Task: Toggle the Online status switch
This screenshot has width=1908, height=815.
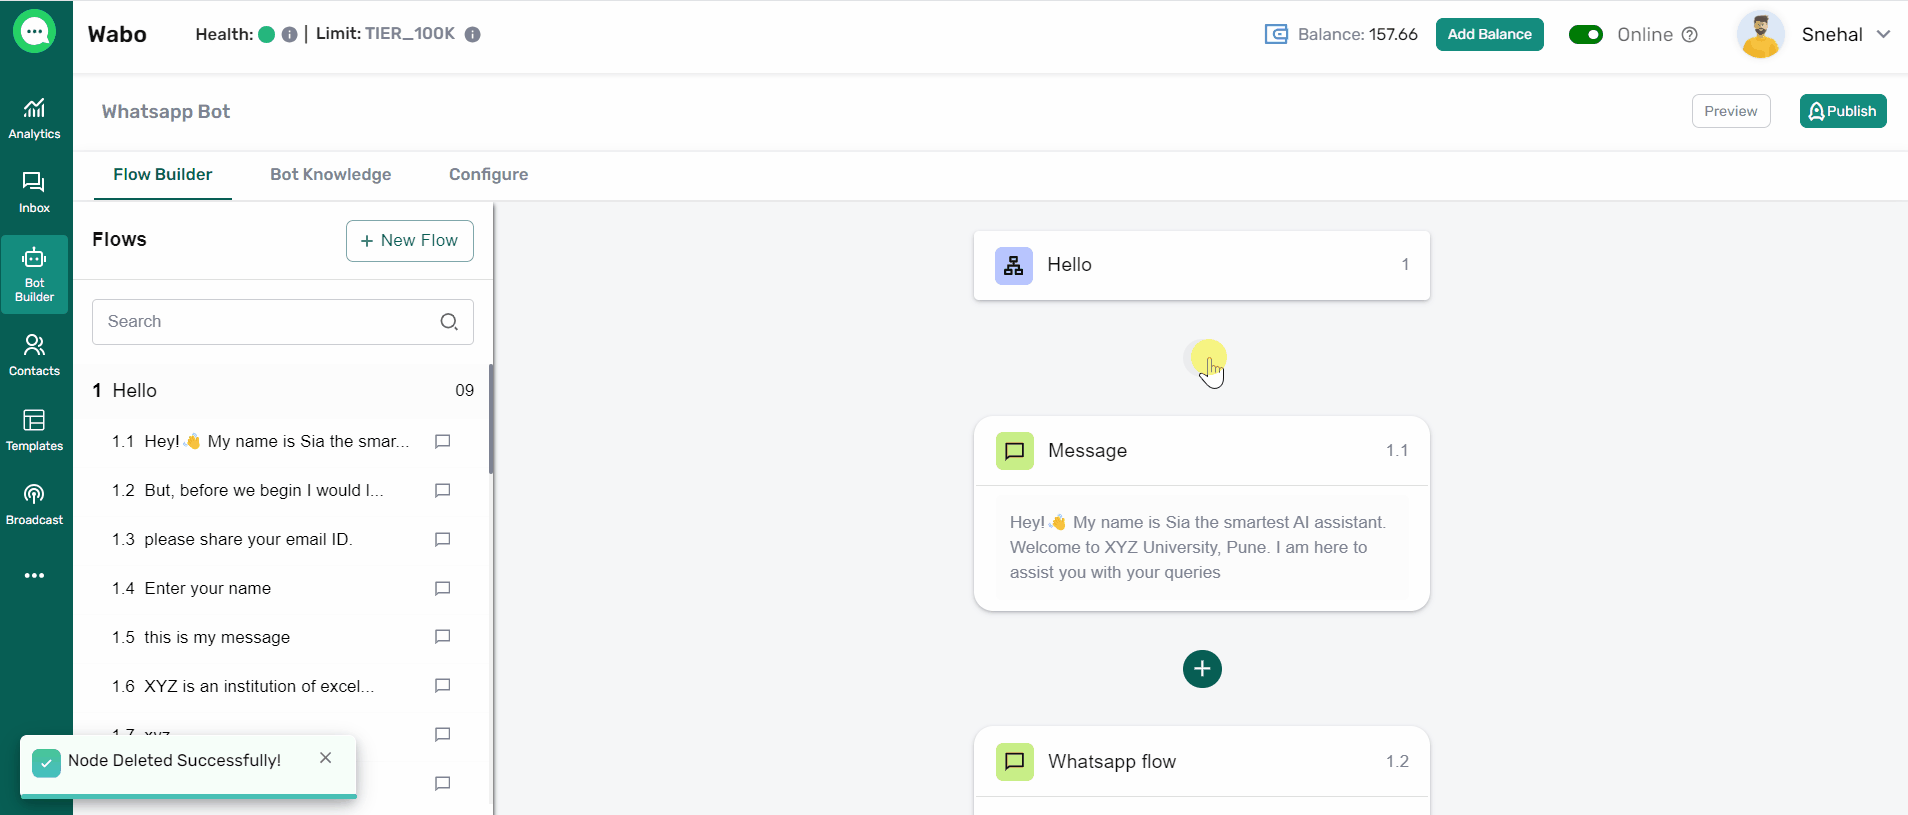Action: 1585,35
